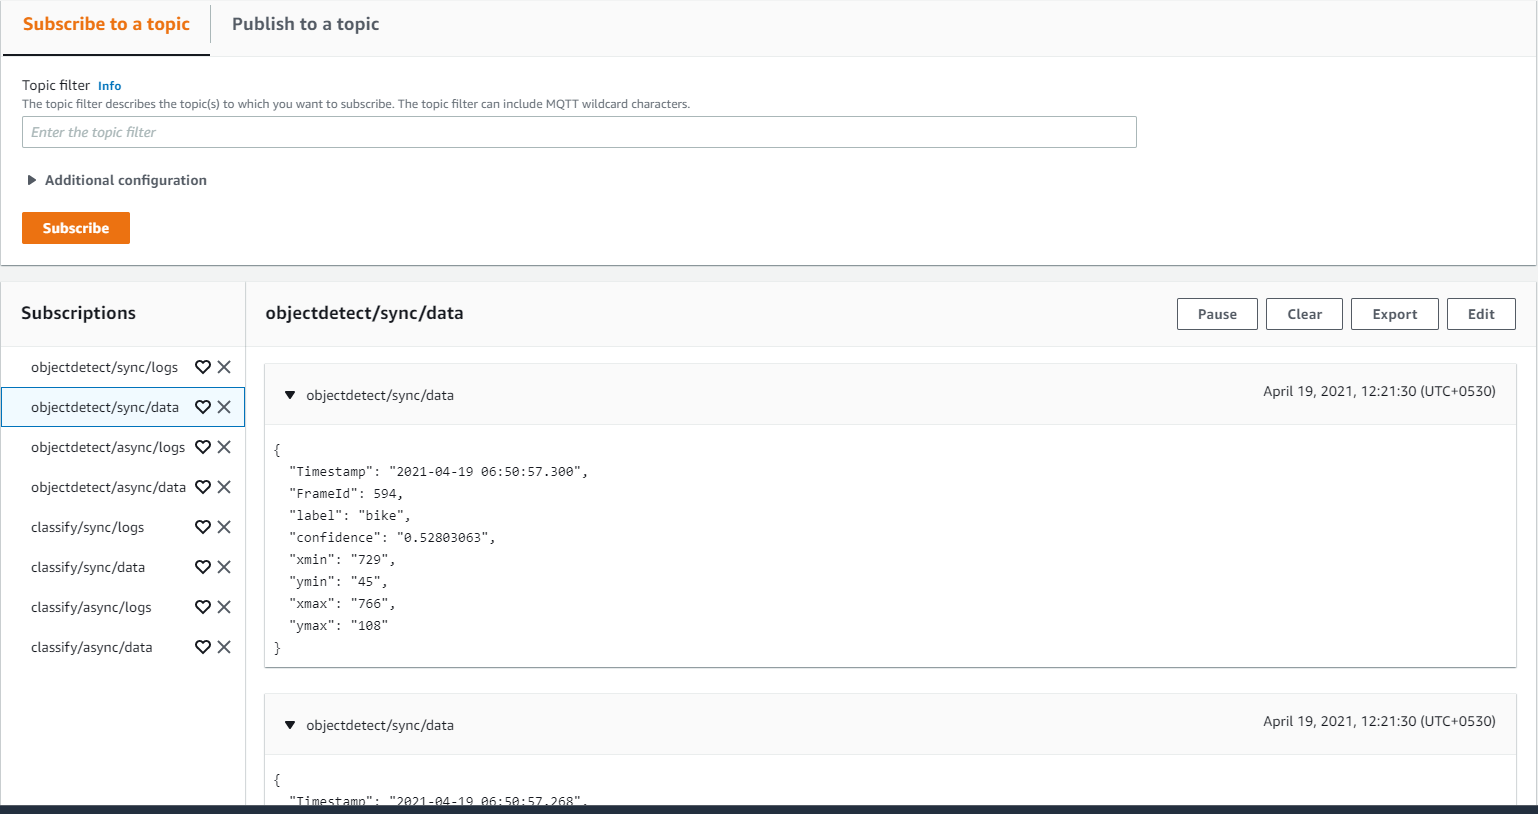This screenshot has height=814, width=1538.
Task: Unsubscribe from objectdetect/async/logs with X icon
Action: [224, 447]
